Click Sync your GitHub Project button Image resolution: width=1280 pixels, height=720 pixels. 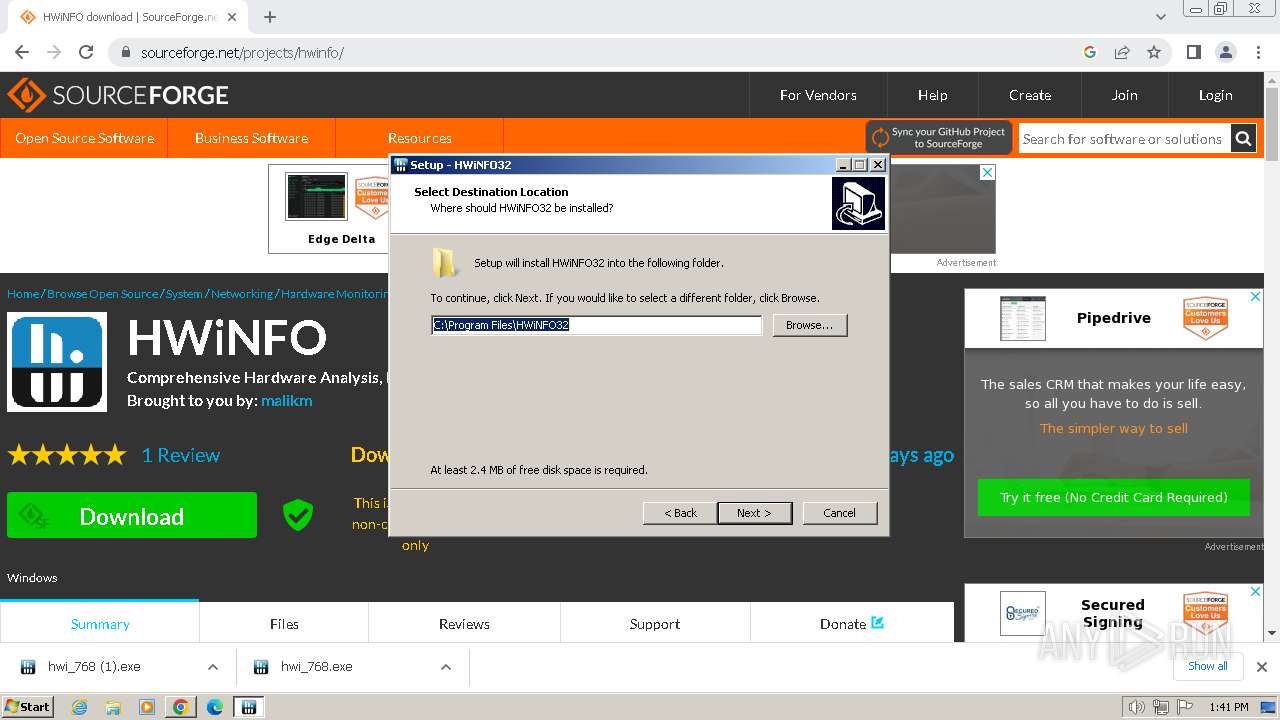(939, 138)
